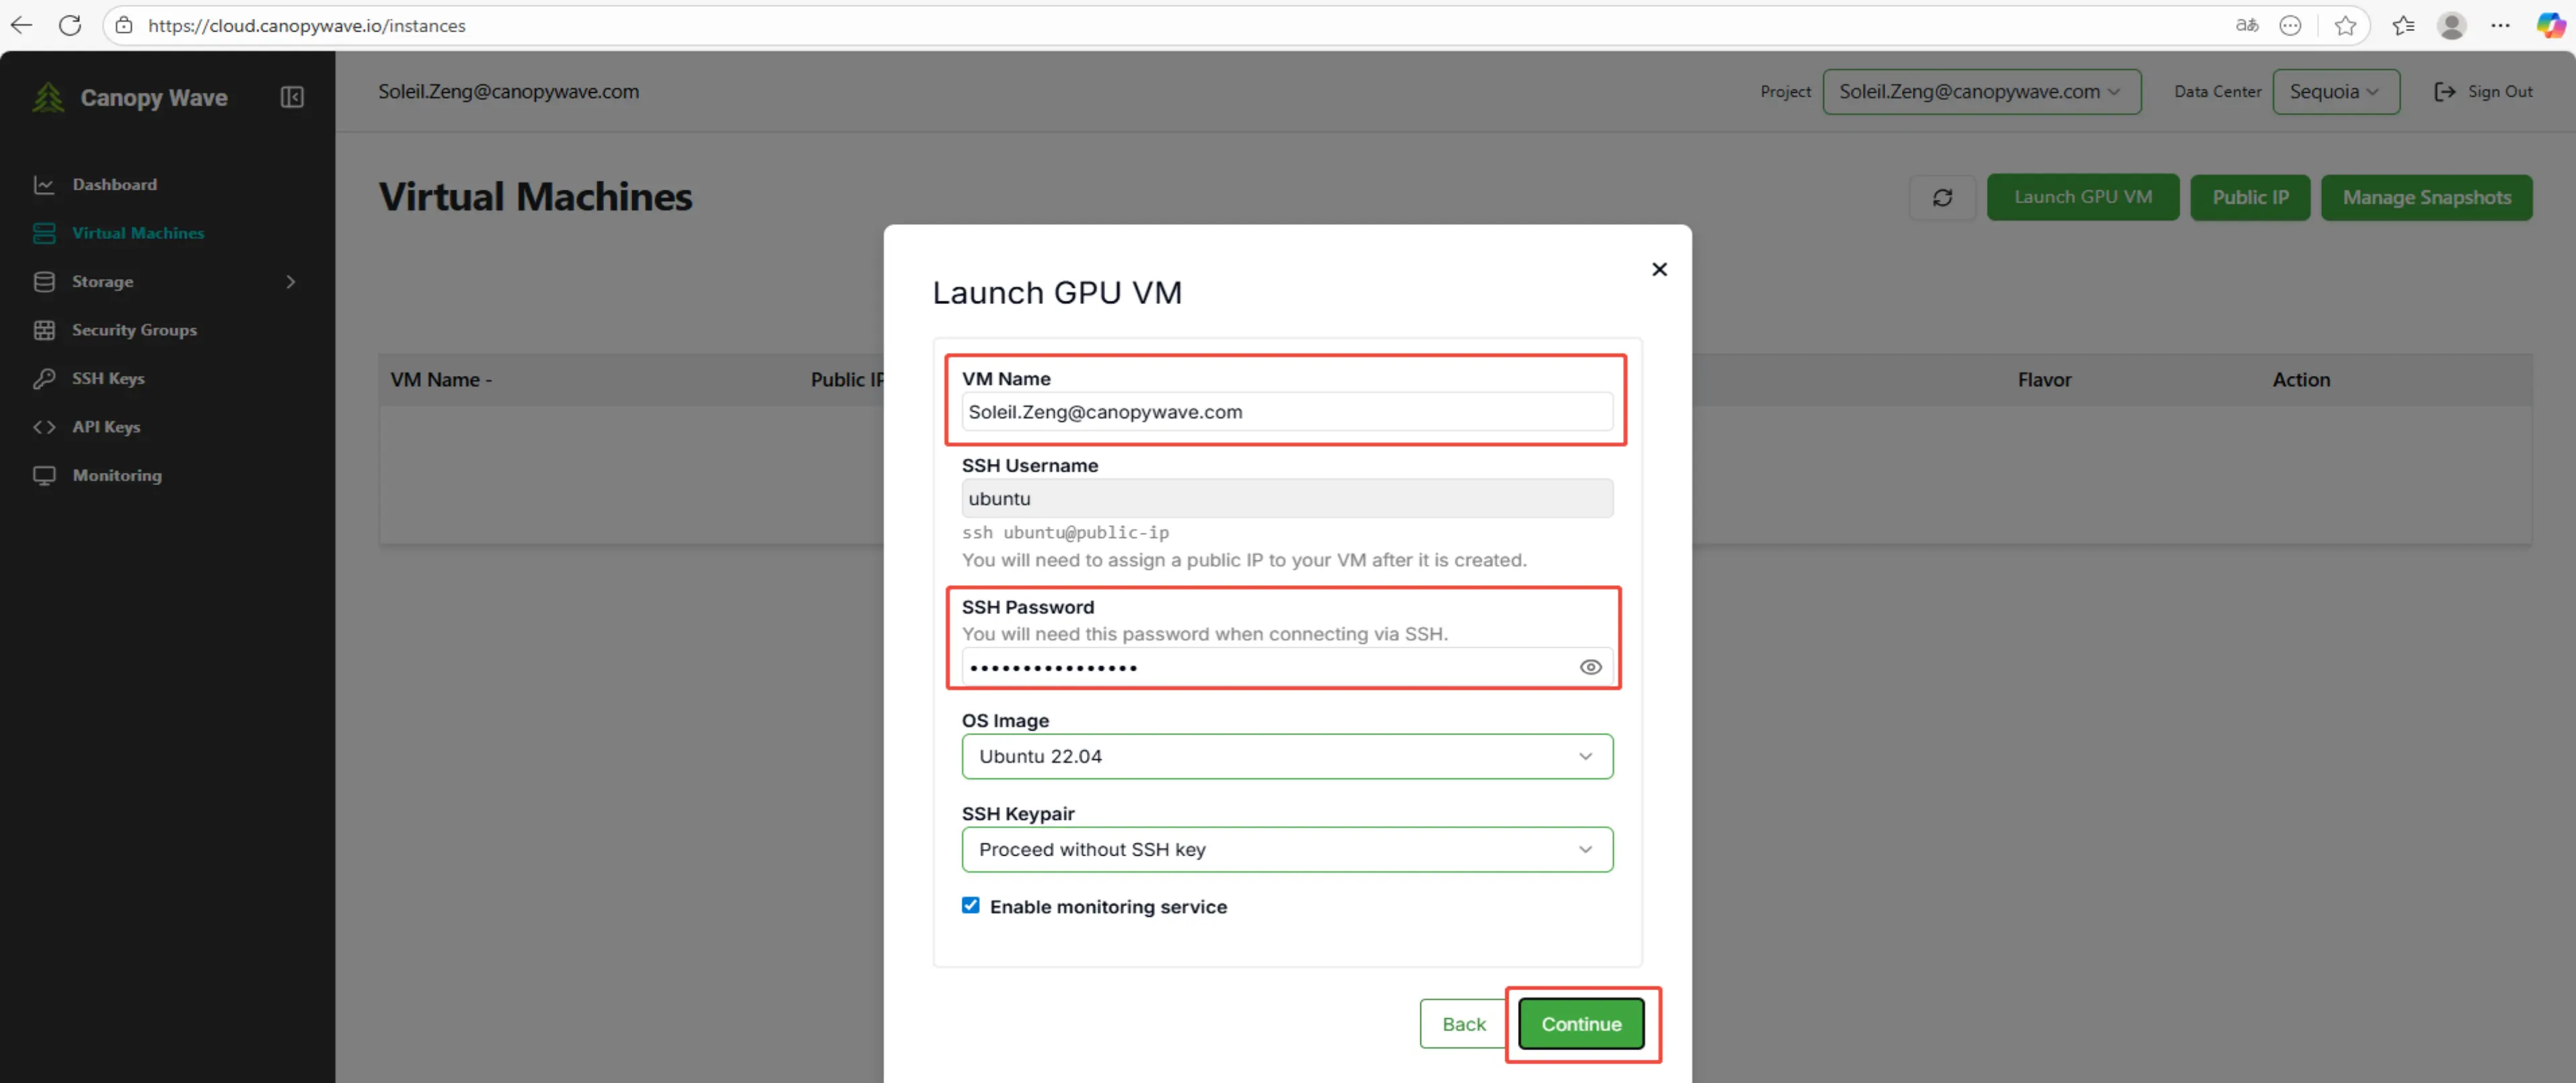This screenshot has height=1083, width=2576.
Task: Open the Monitoring section
Action: point(116,475)
